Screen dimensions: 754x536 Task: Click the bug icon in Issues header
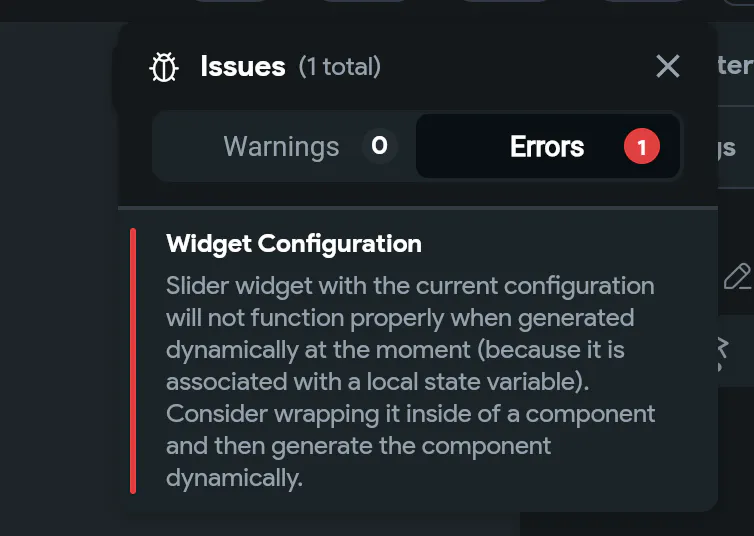pos(164,67)
